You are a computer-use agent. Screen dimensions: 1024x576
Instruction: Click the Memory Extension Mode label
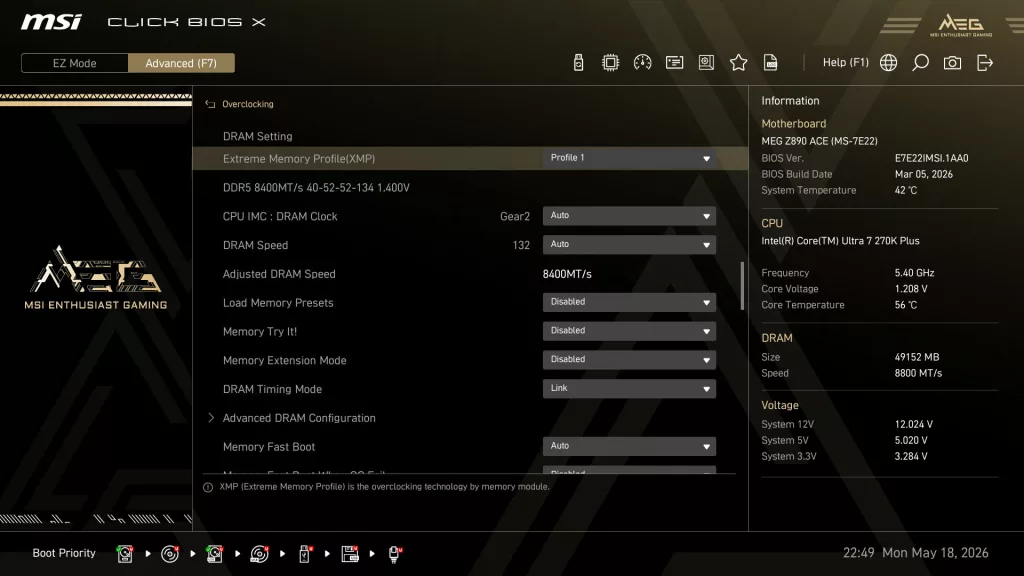pyautogui.click(x=285, y=360)
